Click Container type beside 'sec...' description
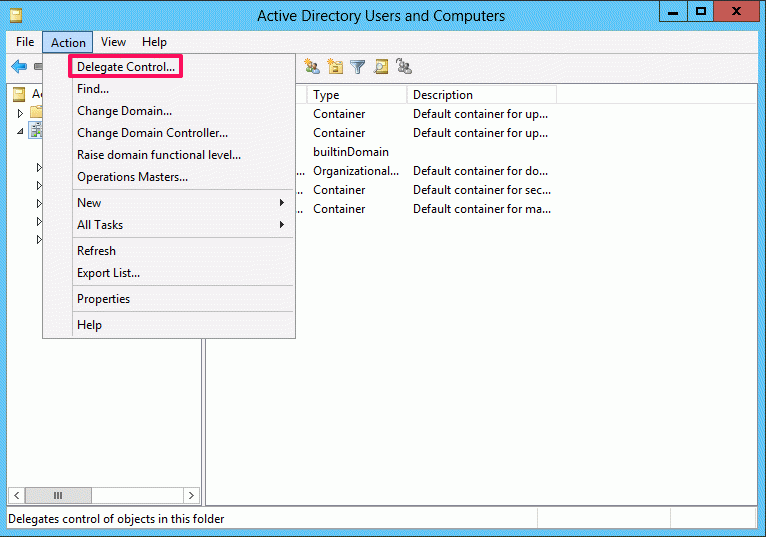766x537 pixels. coord(339,190)
